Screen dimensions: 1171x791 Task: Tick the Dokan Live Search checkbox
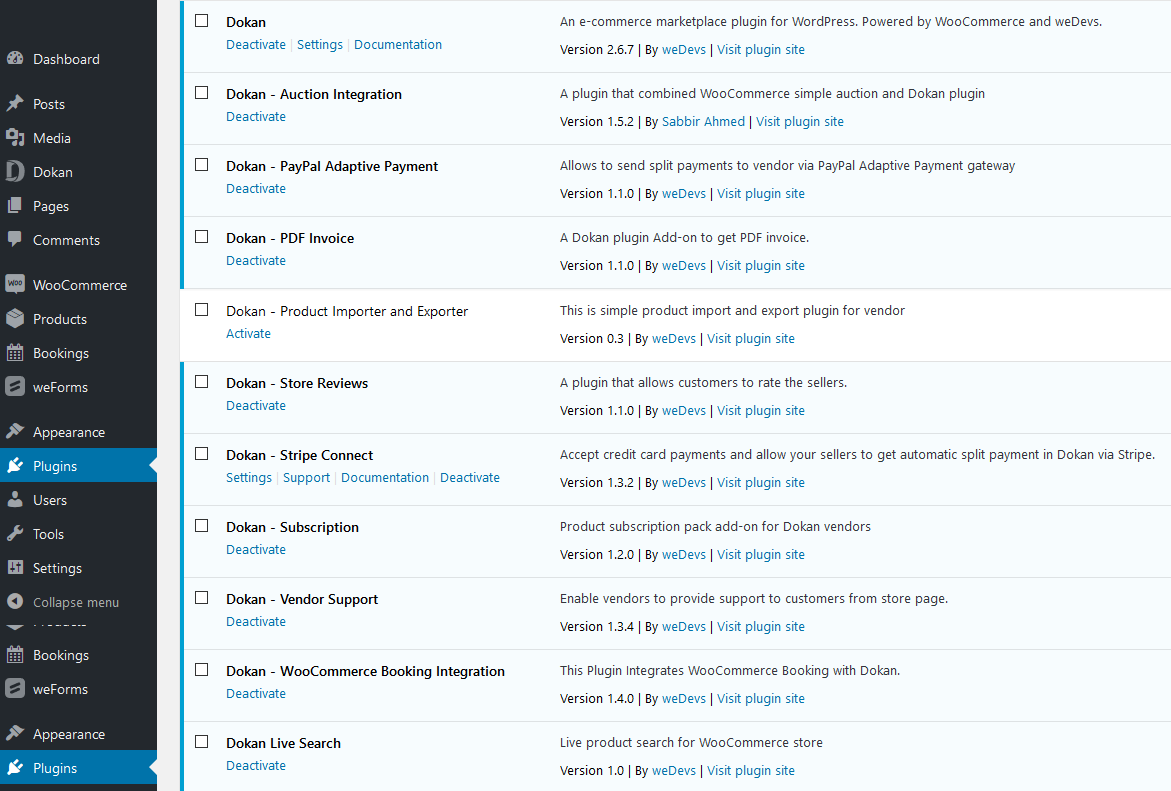pos(202,742)
